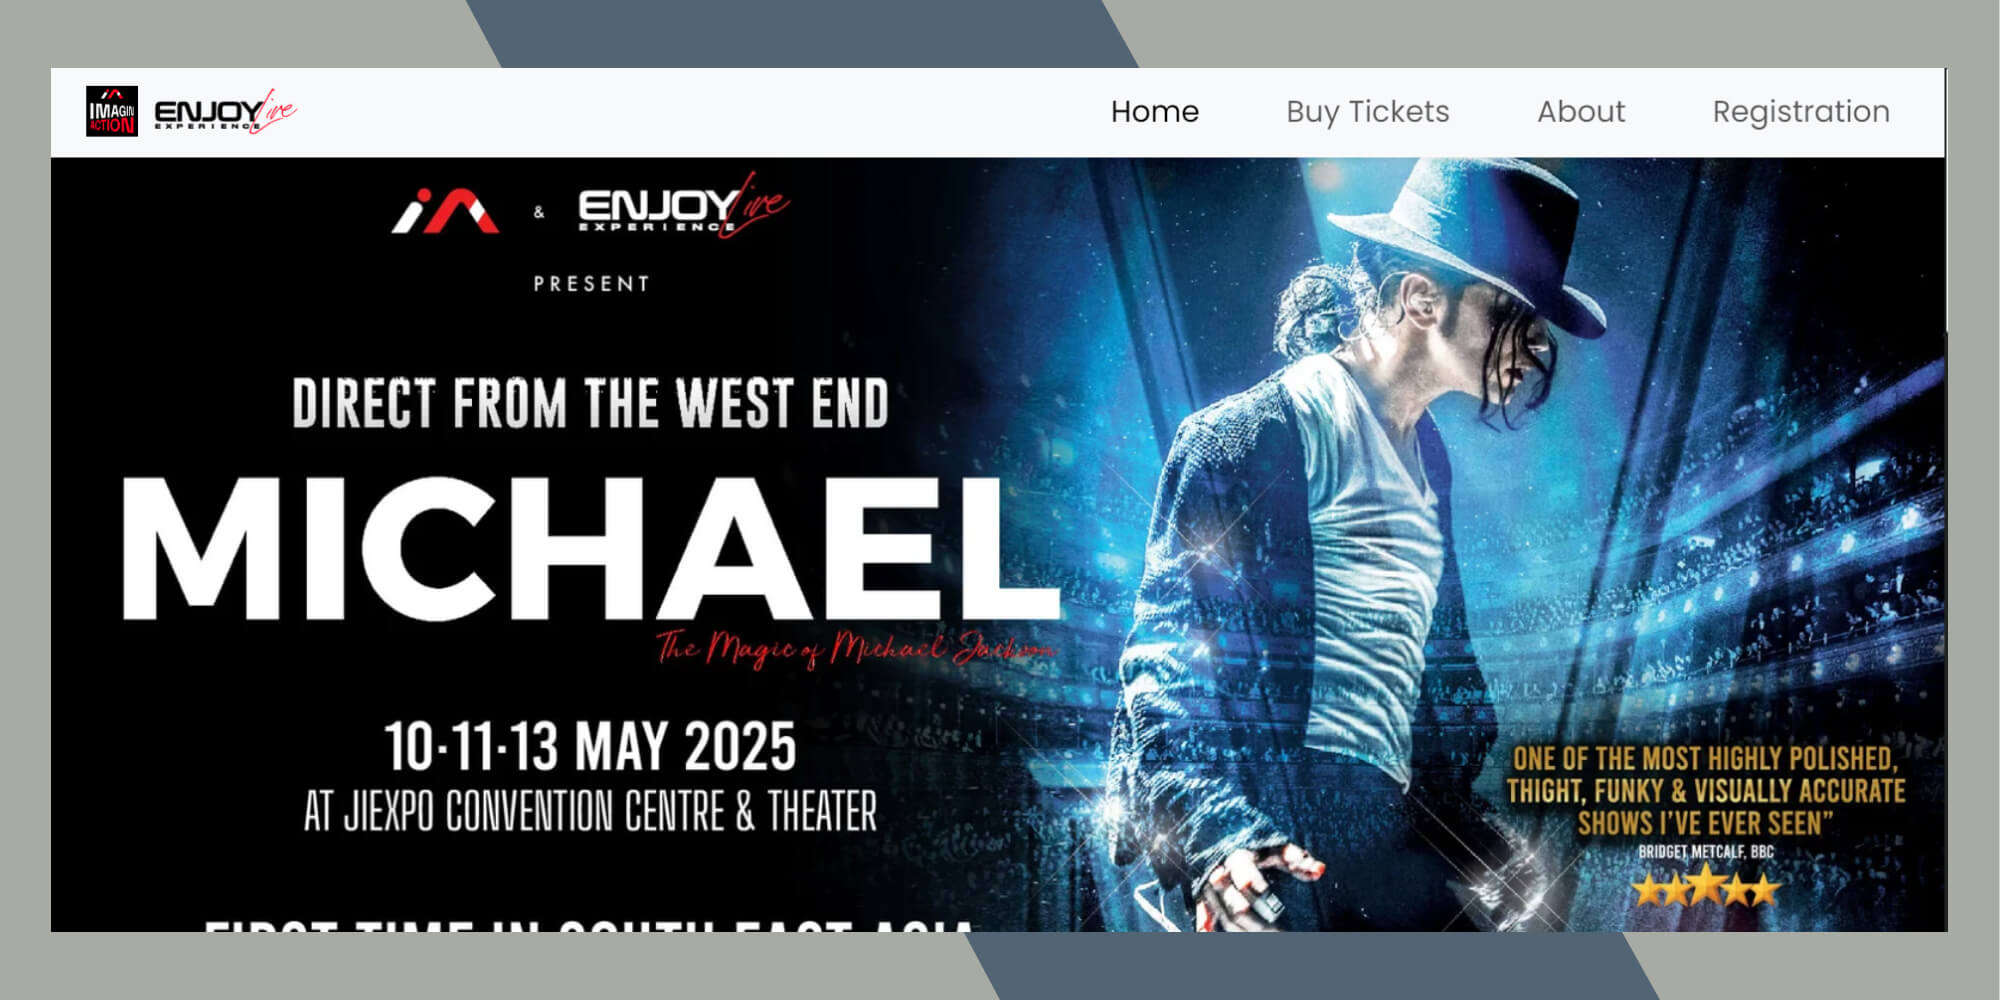
Task: Select the 10-11-13 May 2025 date text
Action: 590,746
